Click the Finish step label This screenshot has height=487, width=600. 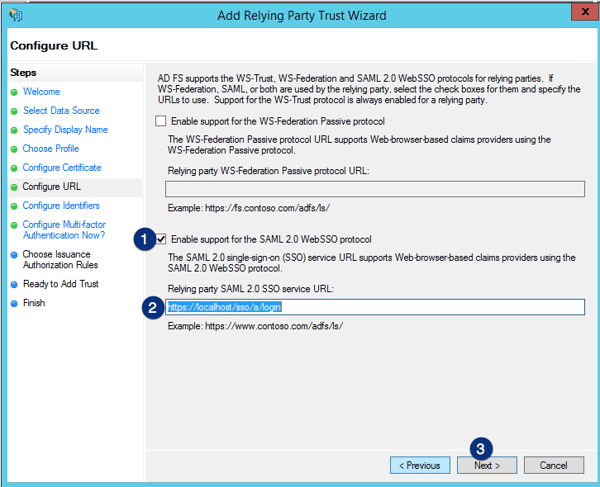tap(34, 303)
